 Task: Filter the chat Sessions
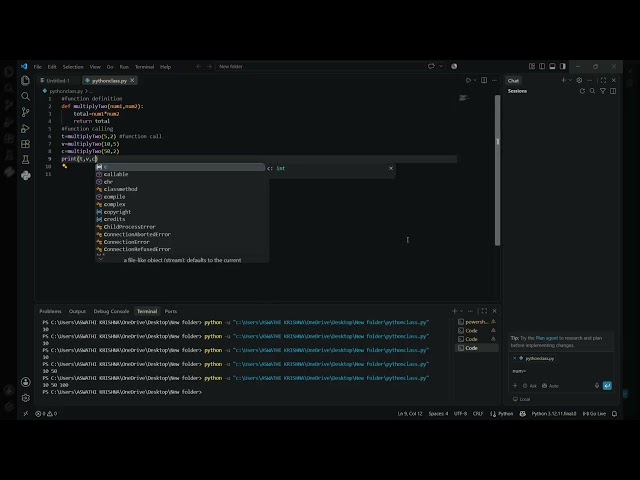603,91
